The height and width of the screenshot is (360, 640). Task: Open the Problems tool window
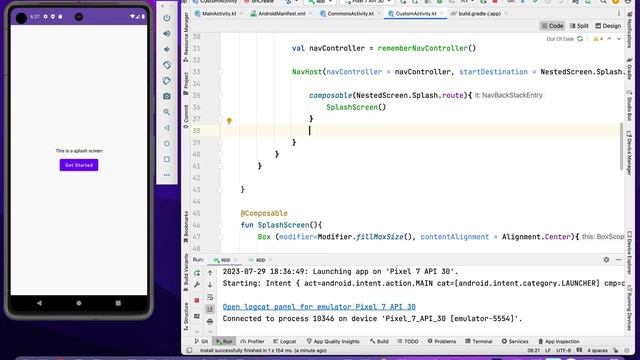coord(442,341)
